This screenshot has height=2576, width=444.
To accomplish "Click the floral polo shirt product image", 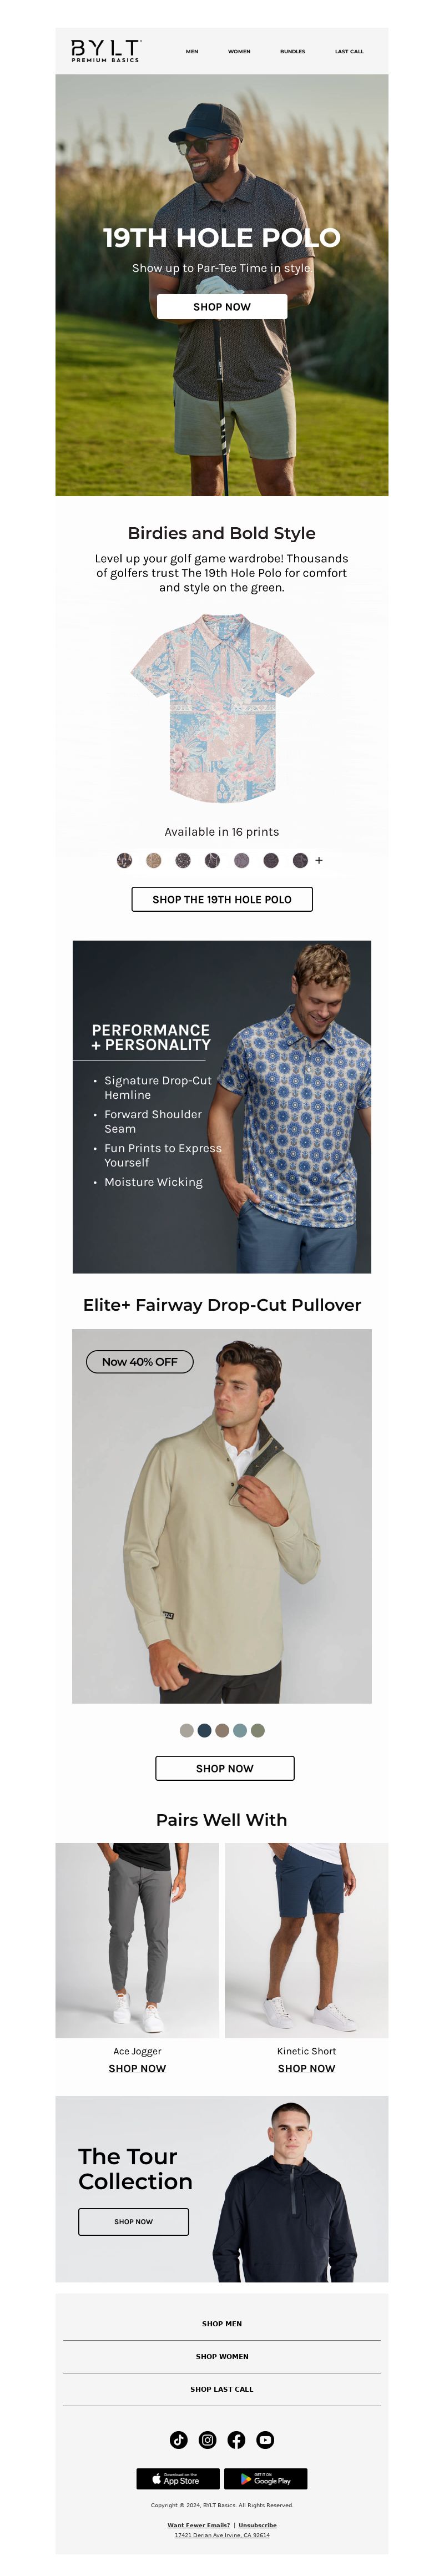I will coord(222,709).
